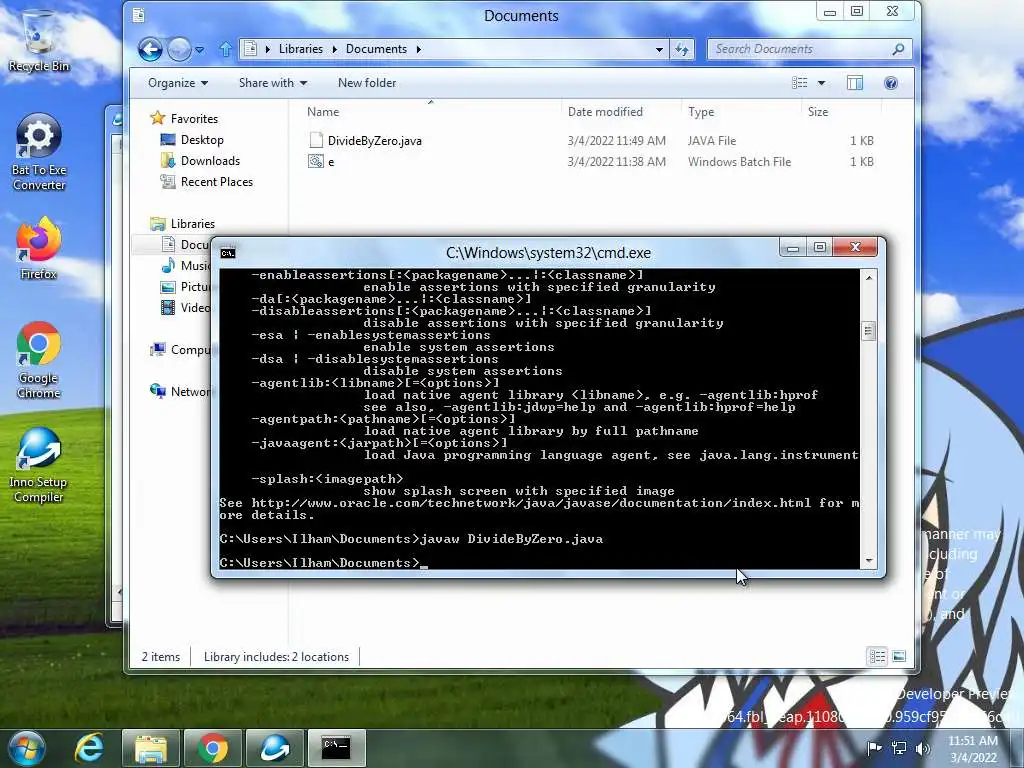Image resolution: width=1024 pixels, height=768 pixels.
Task: Click the cmd window title bar
Action: pyautogui.click(x=548, y=253)
